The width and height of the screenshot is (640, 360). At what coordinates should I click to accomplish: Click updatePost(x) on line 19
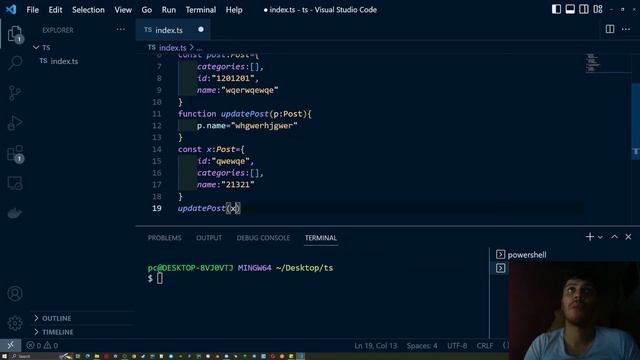pyautogui.click(x=209, y=208)
